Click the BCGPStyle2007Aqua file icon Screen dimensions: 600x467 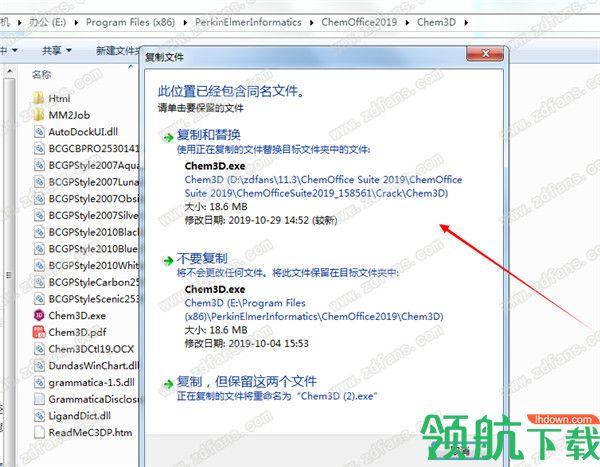(x=39, y=165)
